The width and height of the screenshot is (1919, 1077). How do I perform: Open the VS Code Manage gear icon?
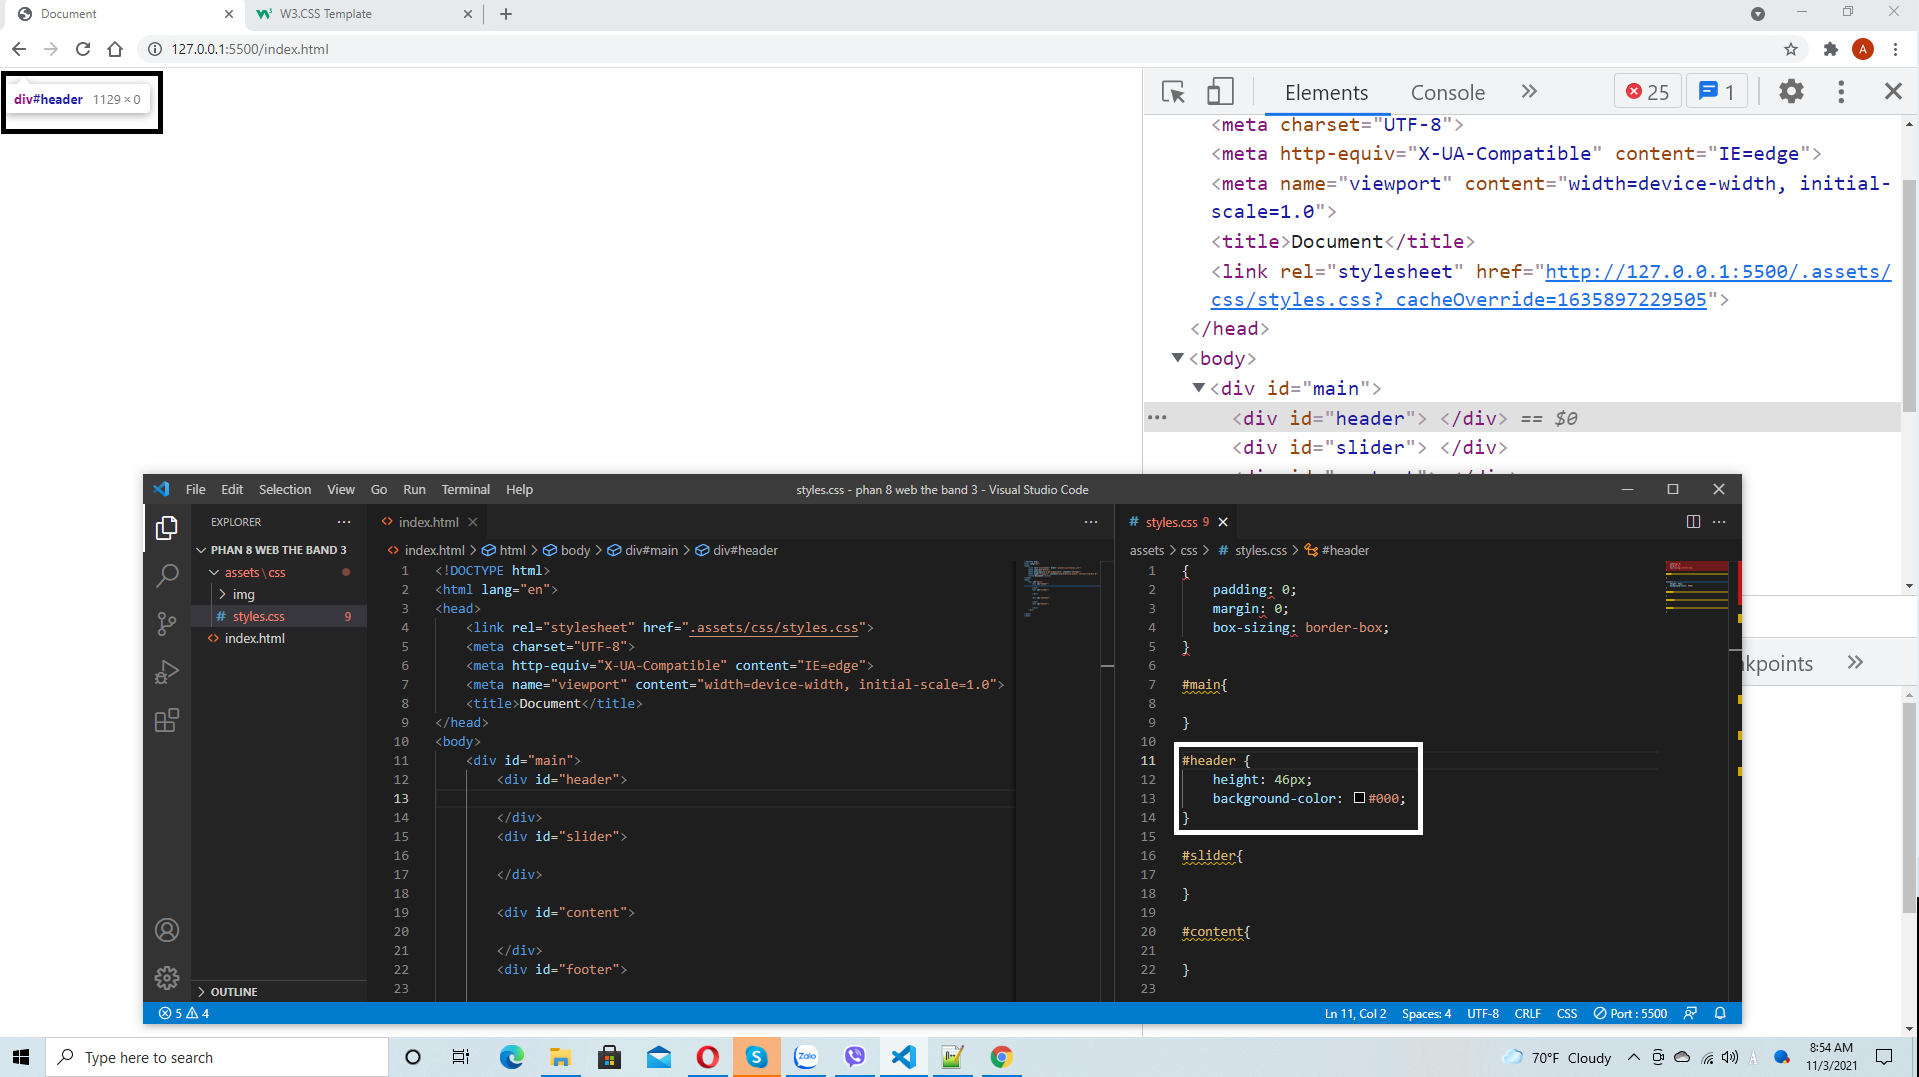point(167,978)
